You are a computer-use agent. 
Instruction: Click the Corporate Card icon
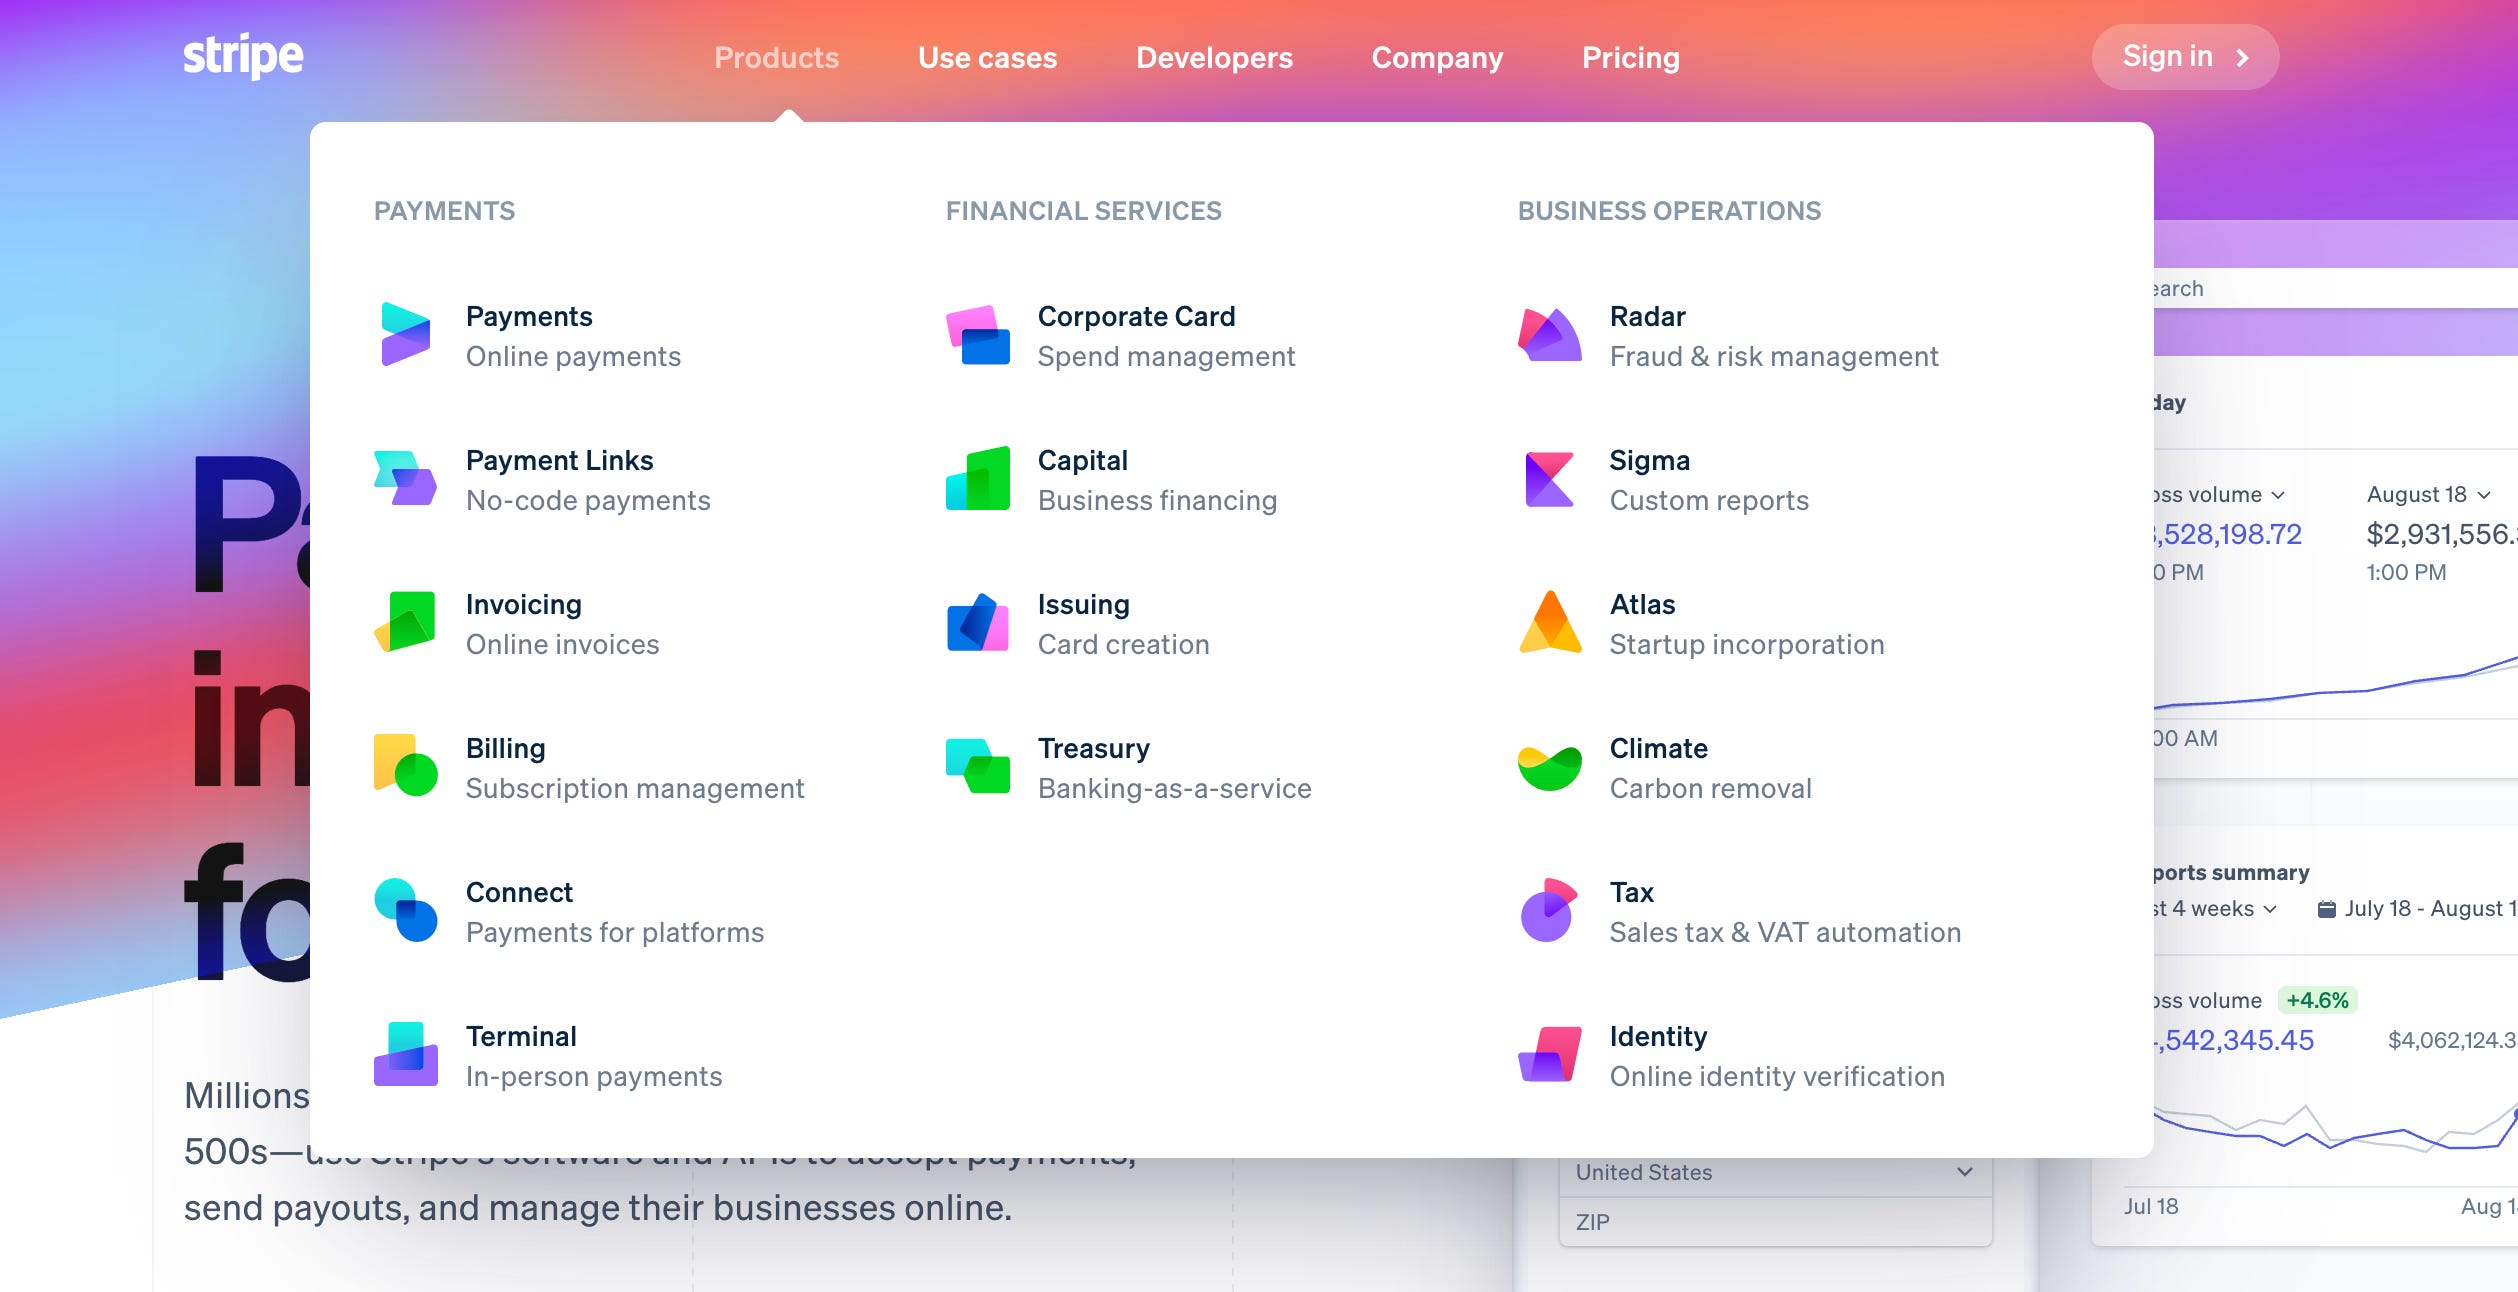(x=977, y=334)
